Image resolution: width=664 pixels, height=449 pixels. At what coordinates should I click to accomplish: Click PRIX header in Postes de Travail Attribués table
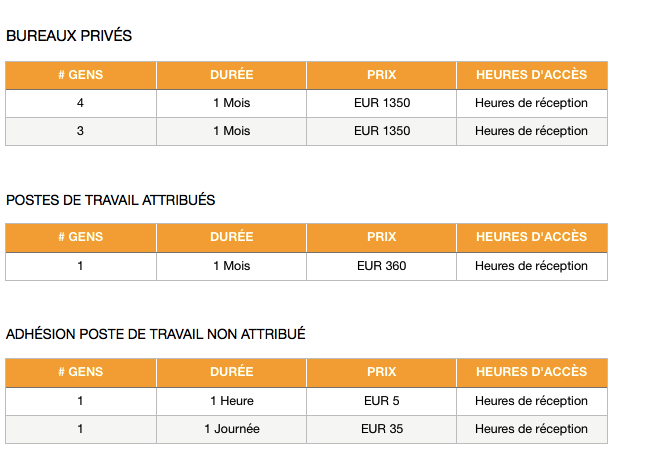(x=382, y=237)
